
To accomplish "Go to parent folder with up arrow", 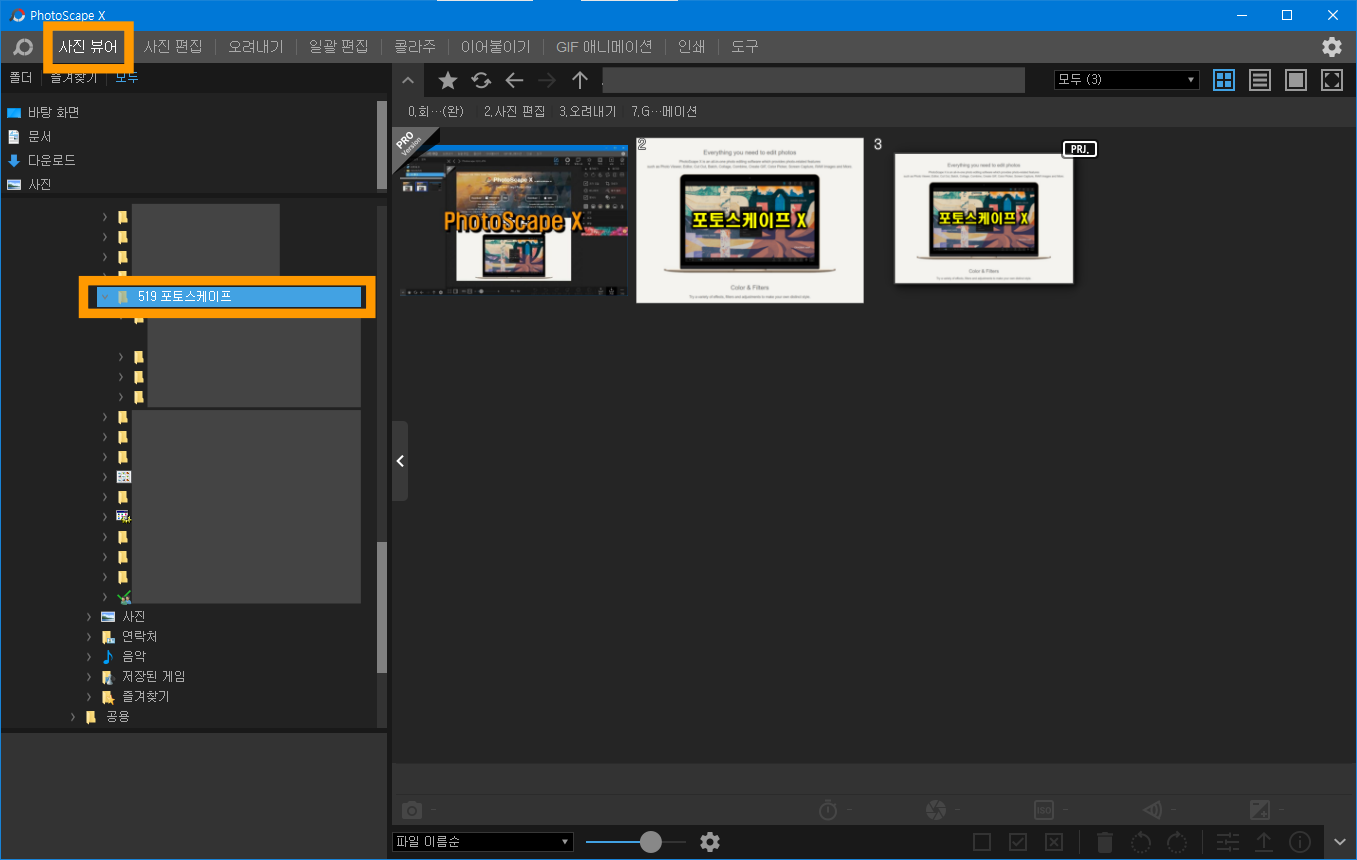I will [x=580, y=80].
